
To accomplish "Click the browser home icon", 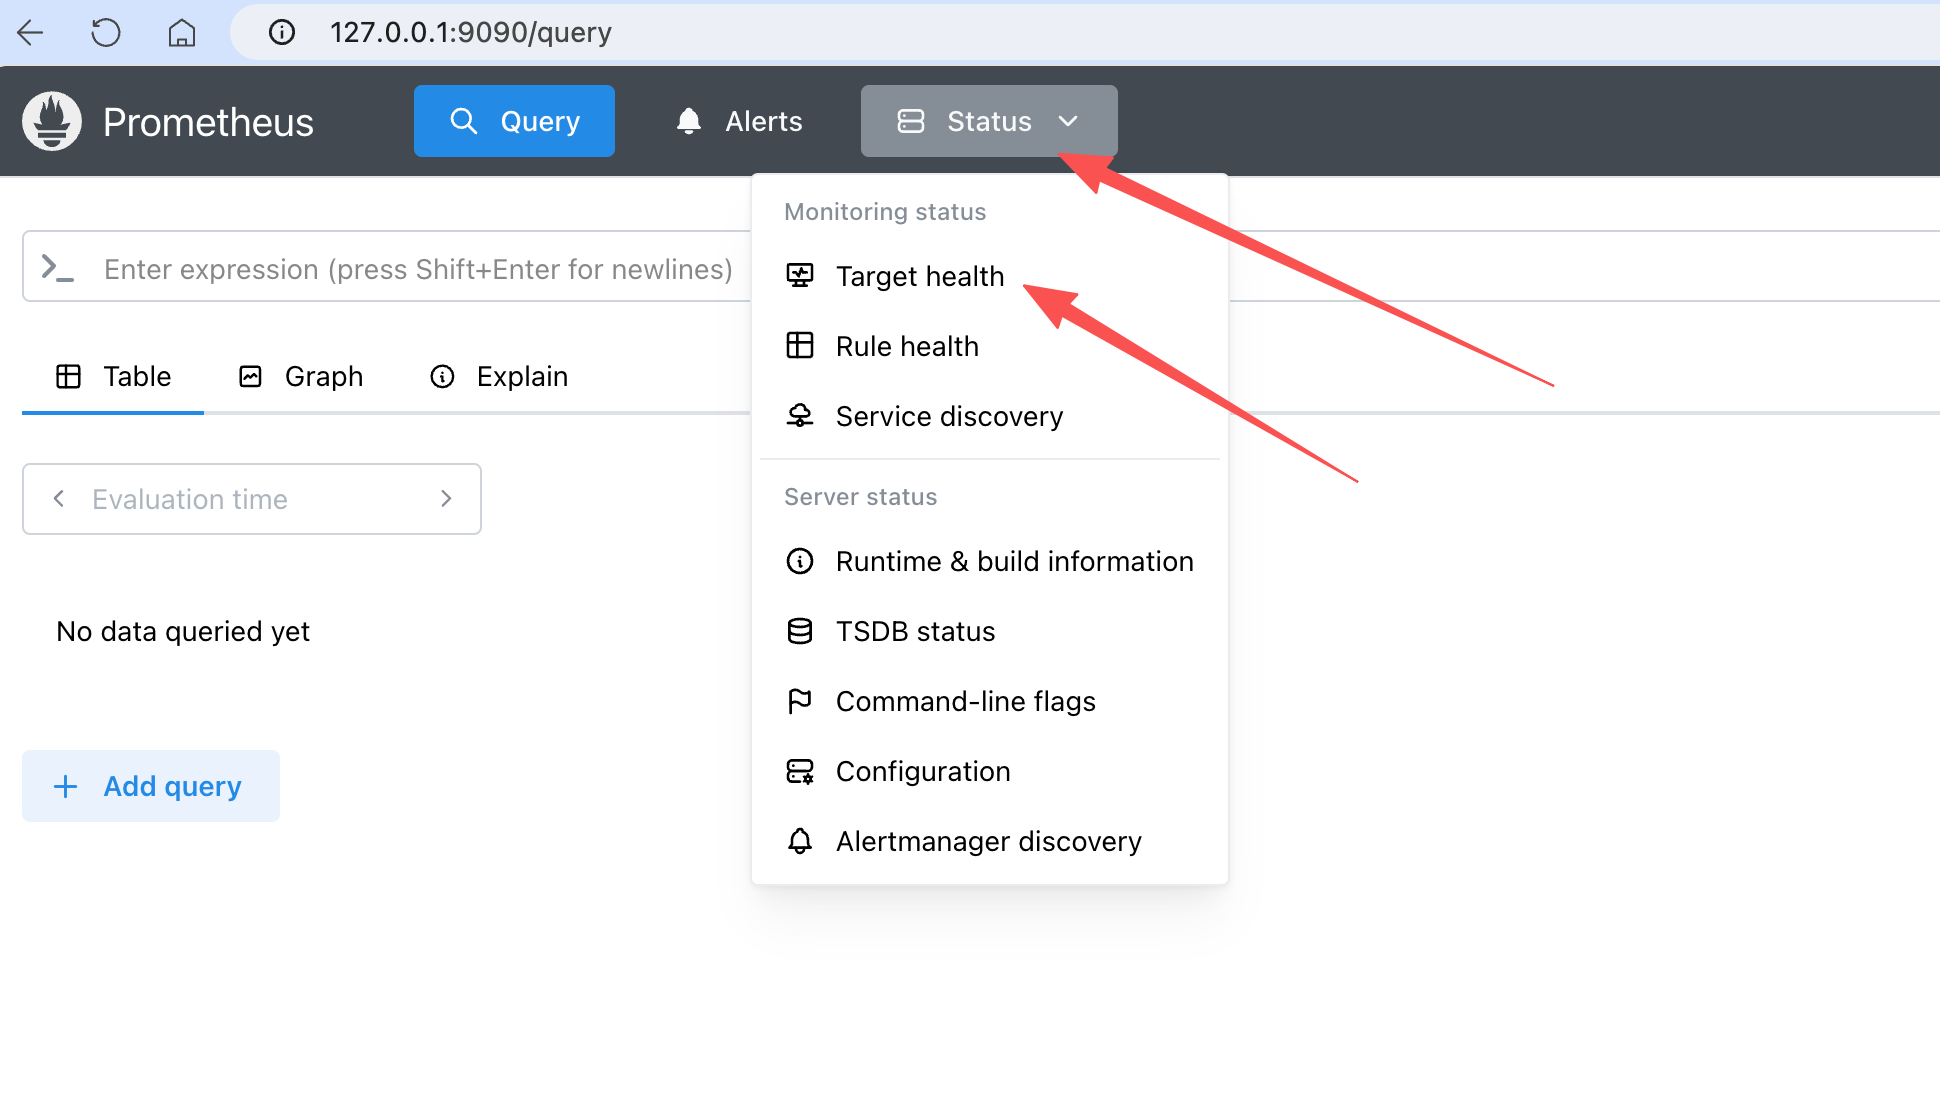I will 181,33.
